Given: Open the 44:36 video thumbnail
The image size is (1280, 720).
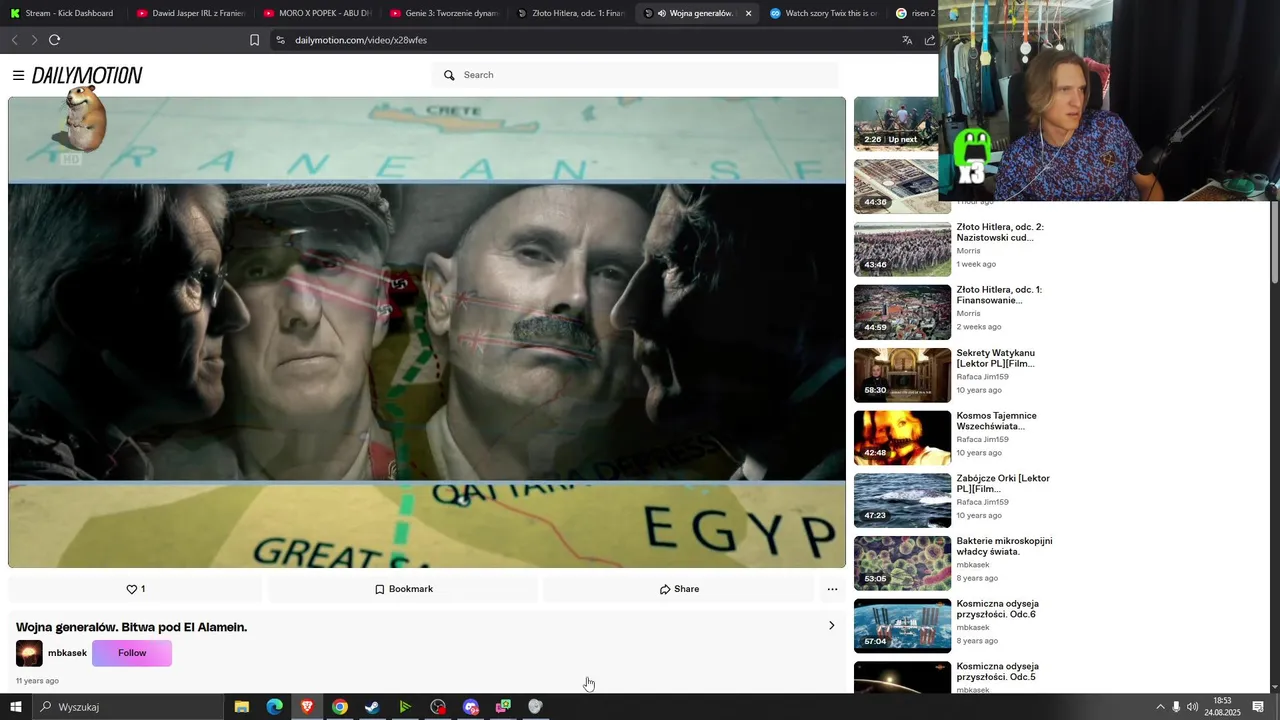Looking at the screenshot, I should click(896, 186).
